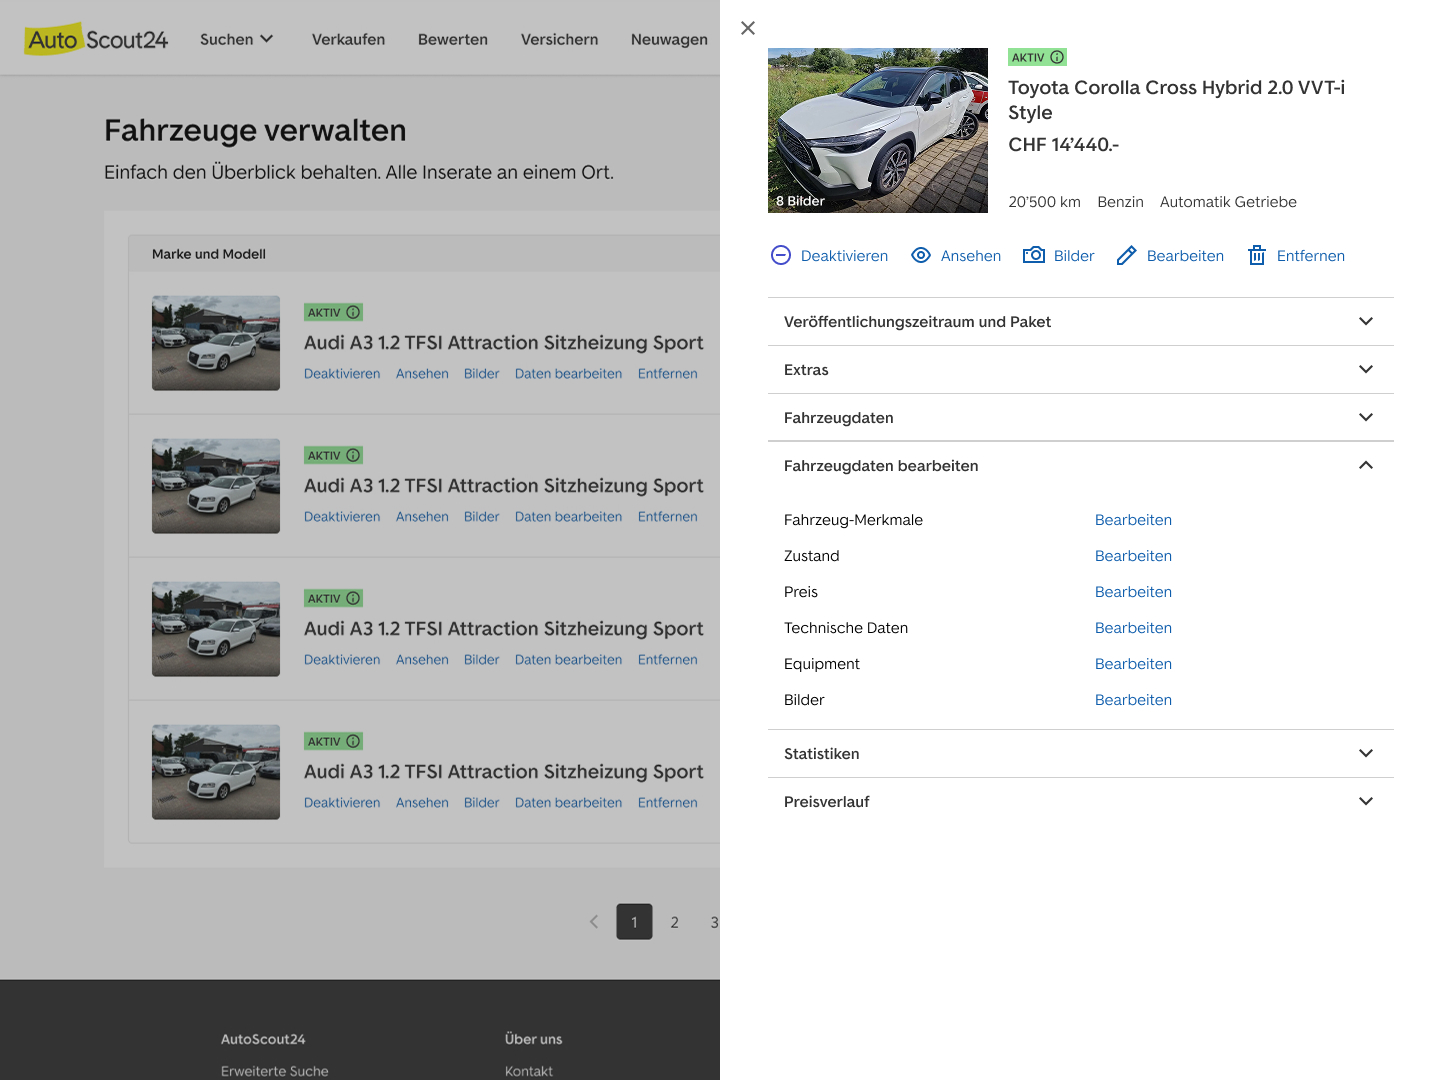Click Bilder on first Audi A3 listing
The width and height of the screenshot is (1440, 1080).
tap(481, 374)
